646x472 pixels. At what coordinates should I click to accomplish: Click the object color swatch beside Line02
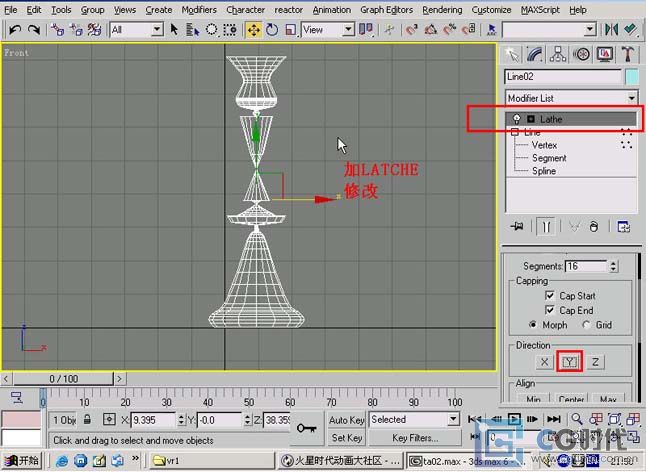[632, 77]
